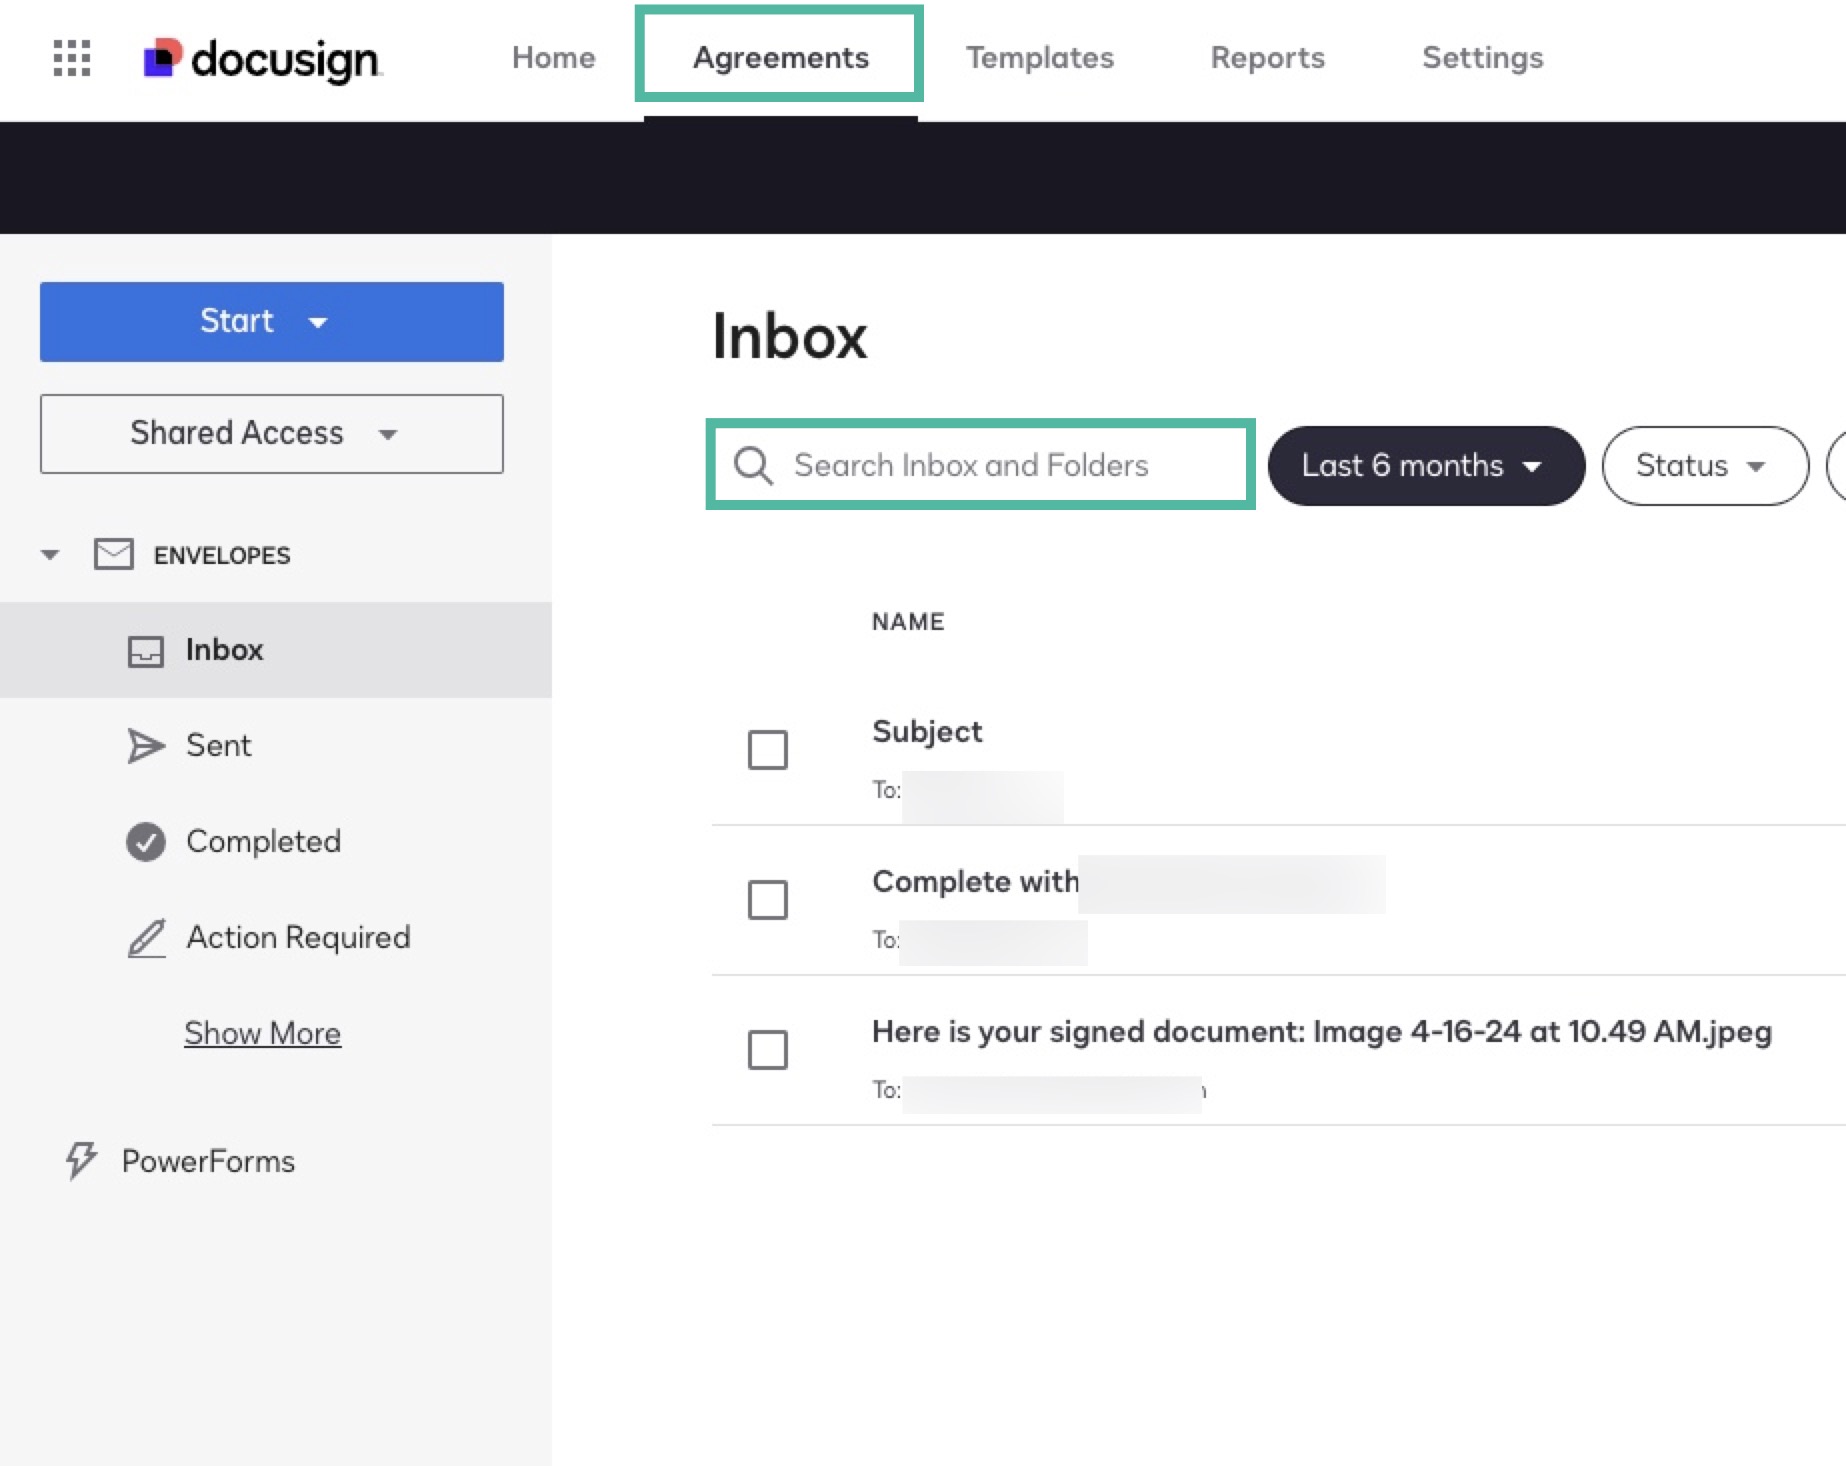This screenshot has width=1846, height=1466.
Task: Click the Docusign logo
Action: click(263, 59)
